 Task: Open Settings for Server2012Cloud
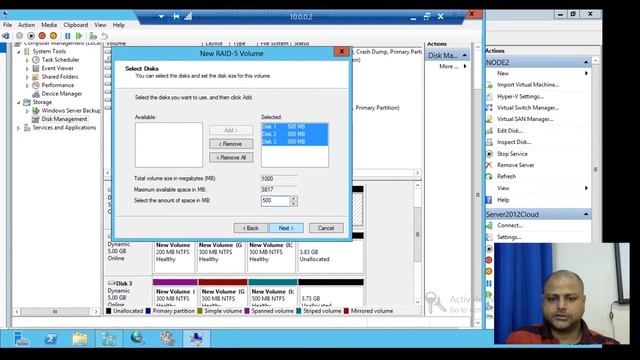509,237
